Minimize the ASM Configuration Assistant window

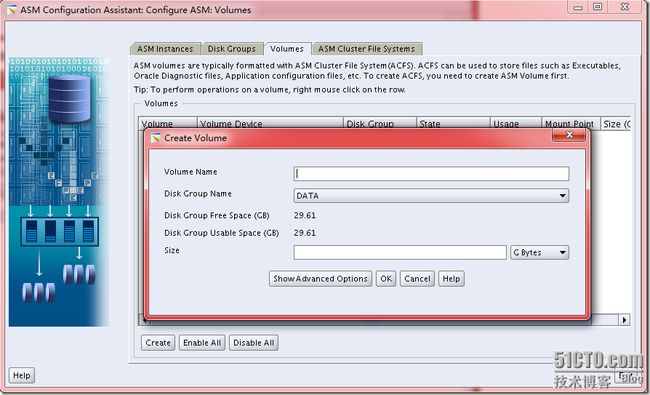pos(578,7)
